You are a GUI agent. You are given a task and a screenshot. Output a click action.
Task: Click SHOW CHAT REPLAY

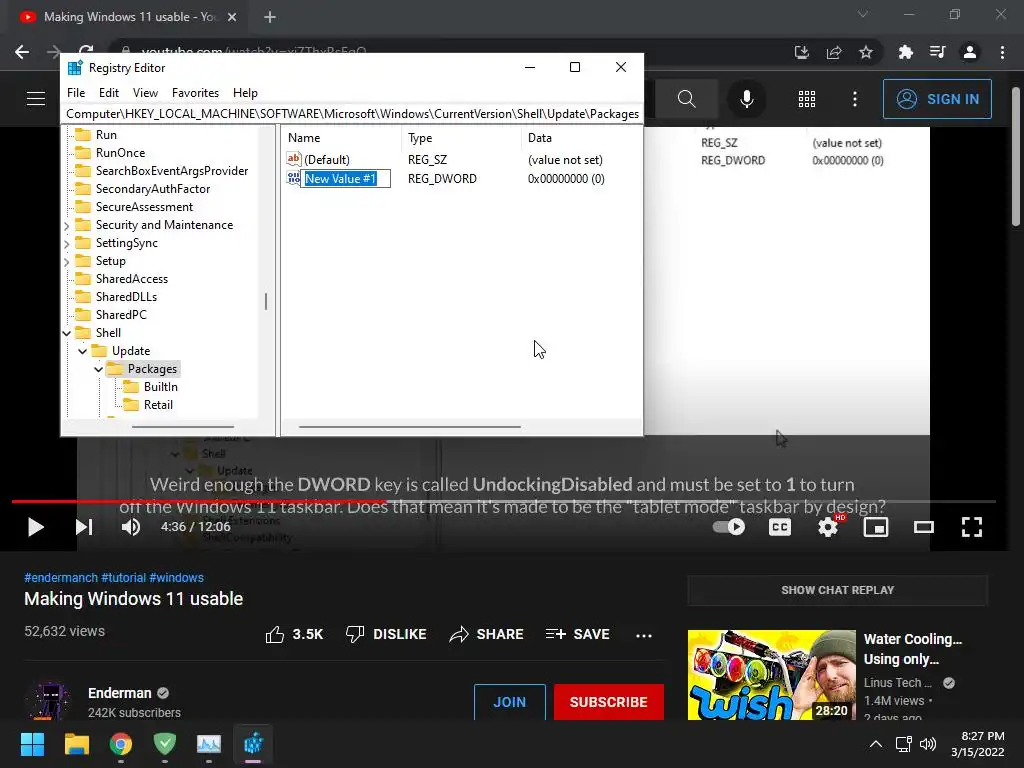(837, 590)
